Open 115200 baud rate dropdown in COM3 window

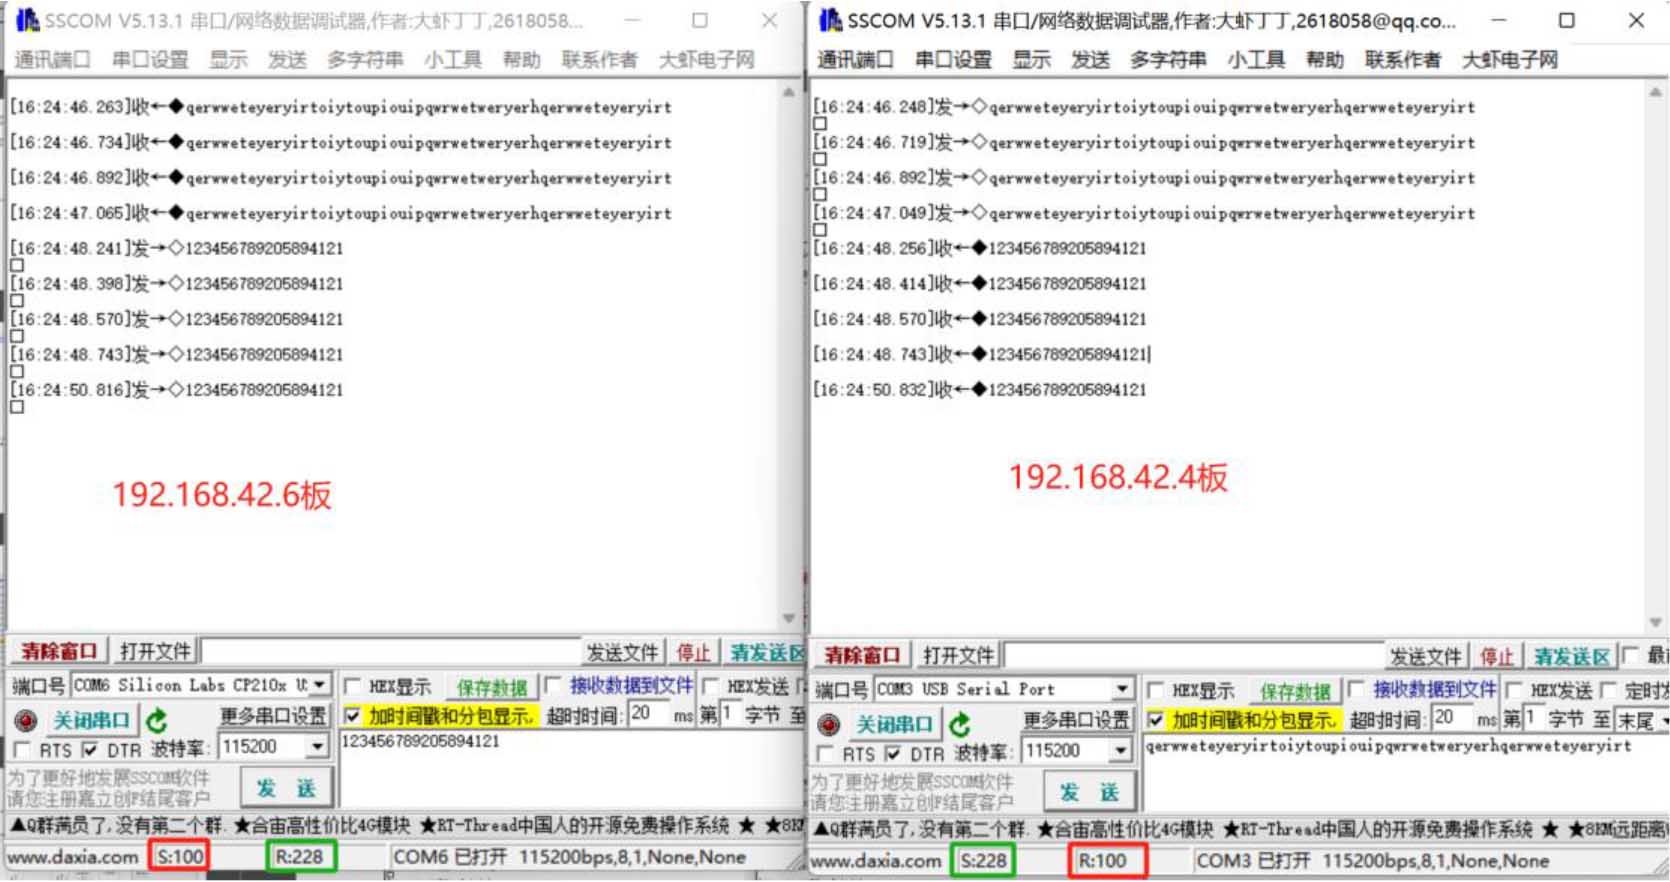[1122, 751]
